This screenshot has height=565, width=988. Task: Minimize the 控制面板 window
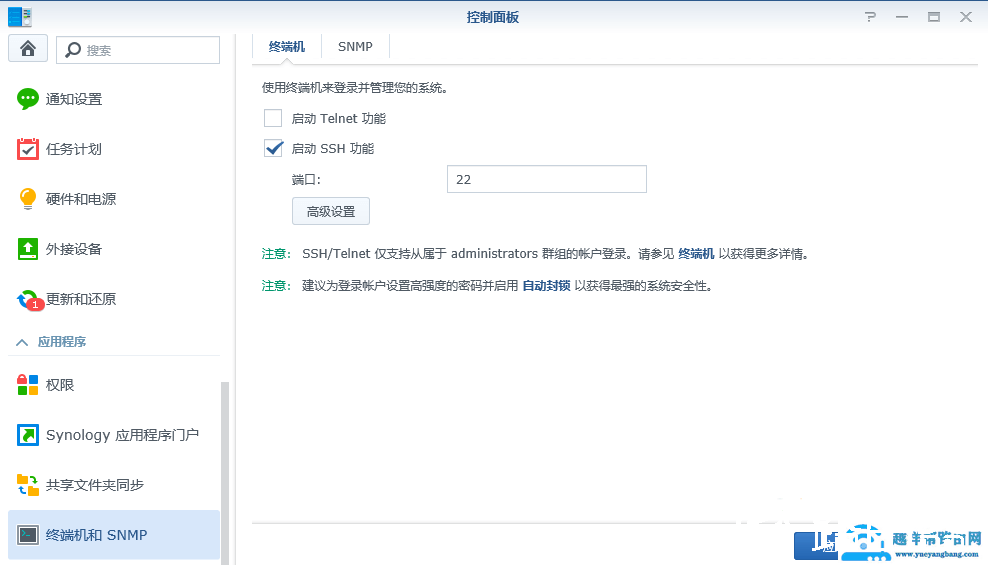pyautogui.click(x=902, y=17)
